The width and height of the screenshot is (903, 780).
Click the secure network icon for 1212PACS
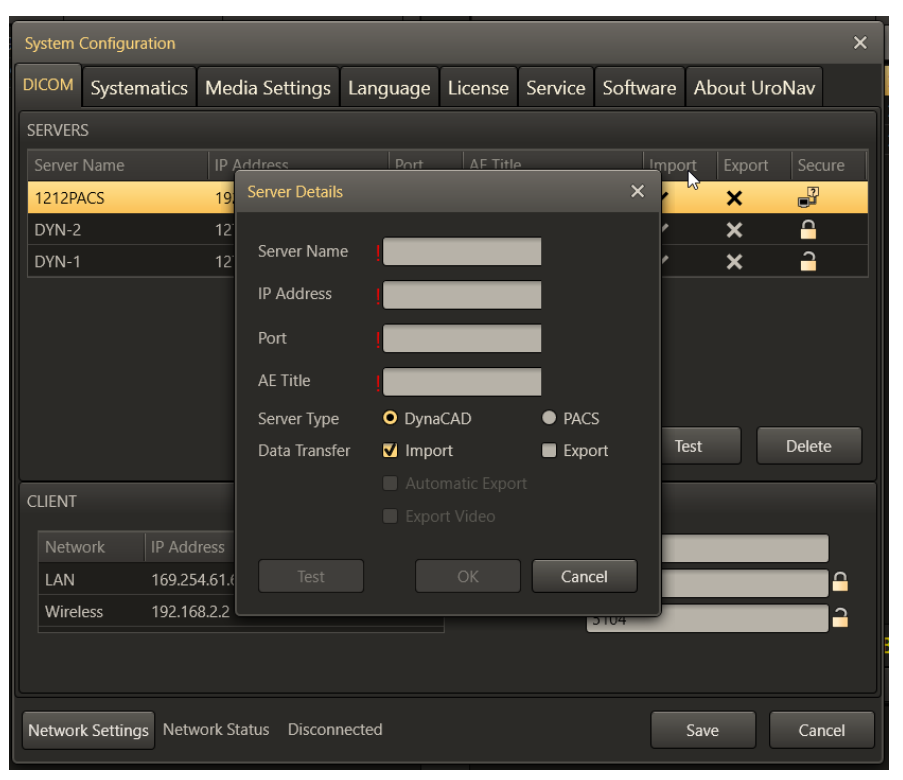(808, 197)
